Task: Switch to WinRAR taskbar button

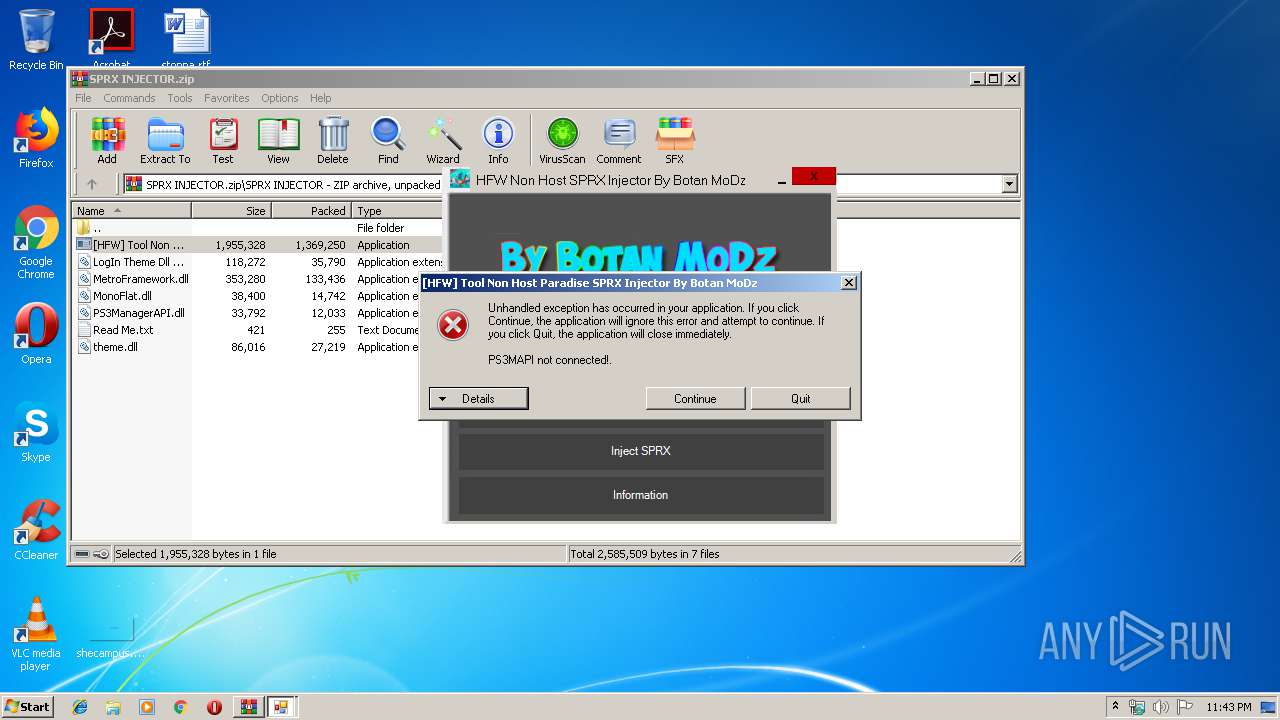Action: [248, 707]
